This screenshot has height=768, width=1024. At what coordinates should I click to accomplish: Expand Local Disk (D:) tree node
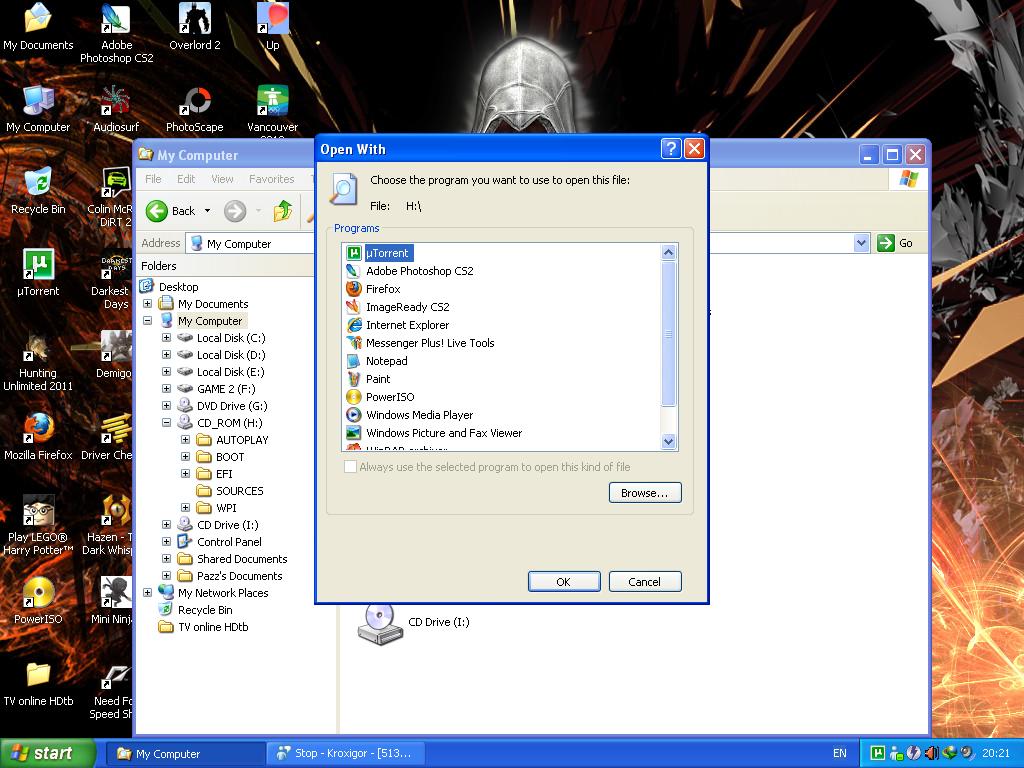click(x=167, y=355)
